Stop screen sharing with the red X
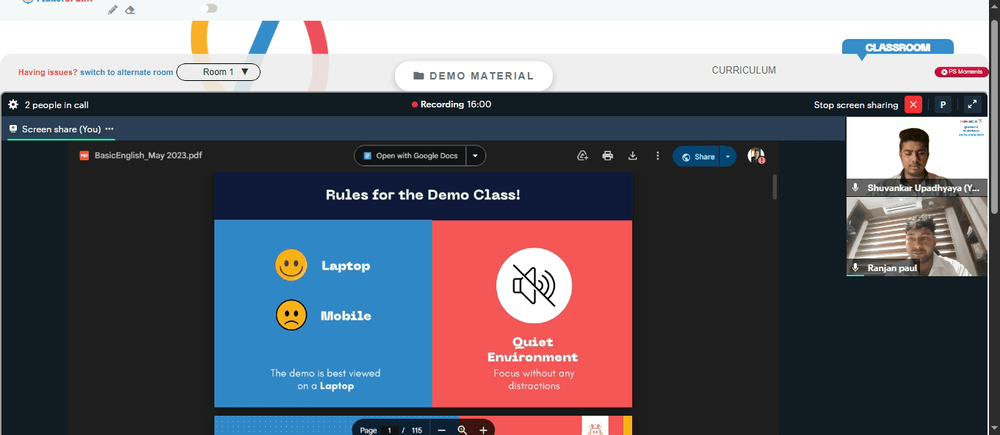 pos(913,105)
